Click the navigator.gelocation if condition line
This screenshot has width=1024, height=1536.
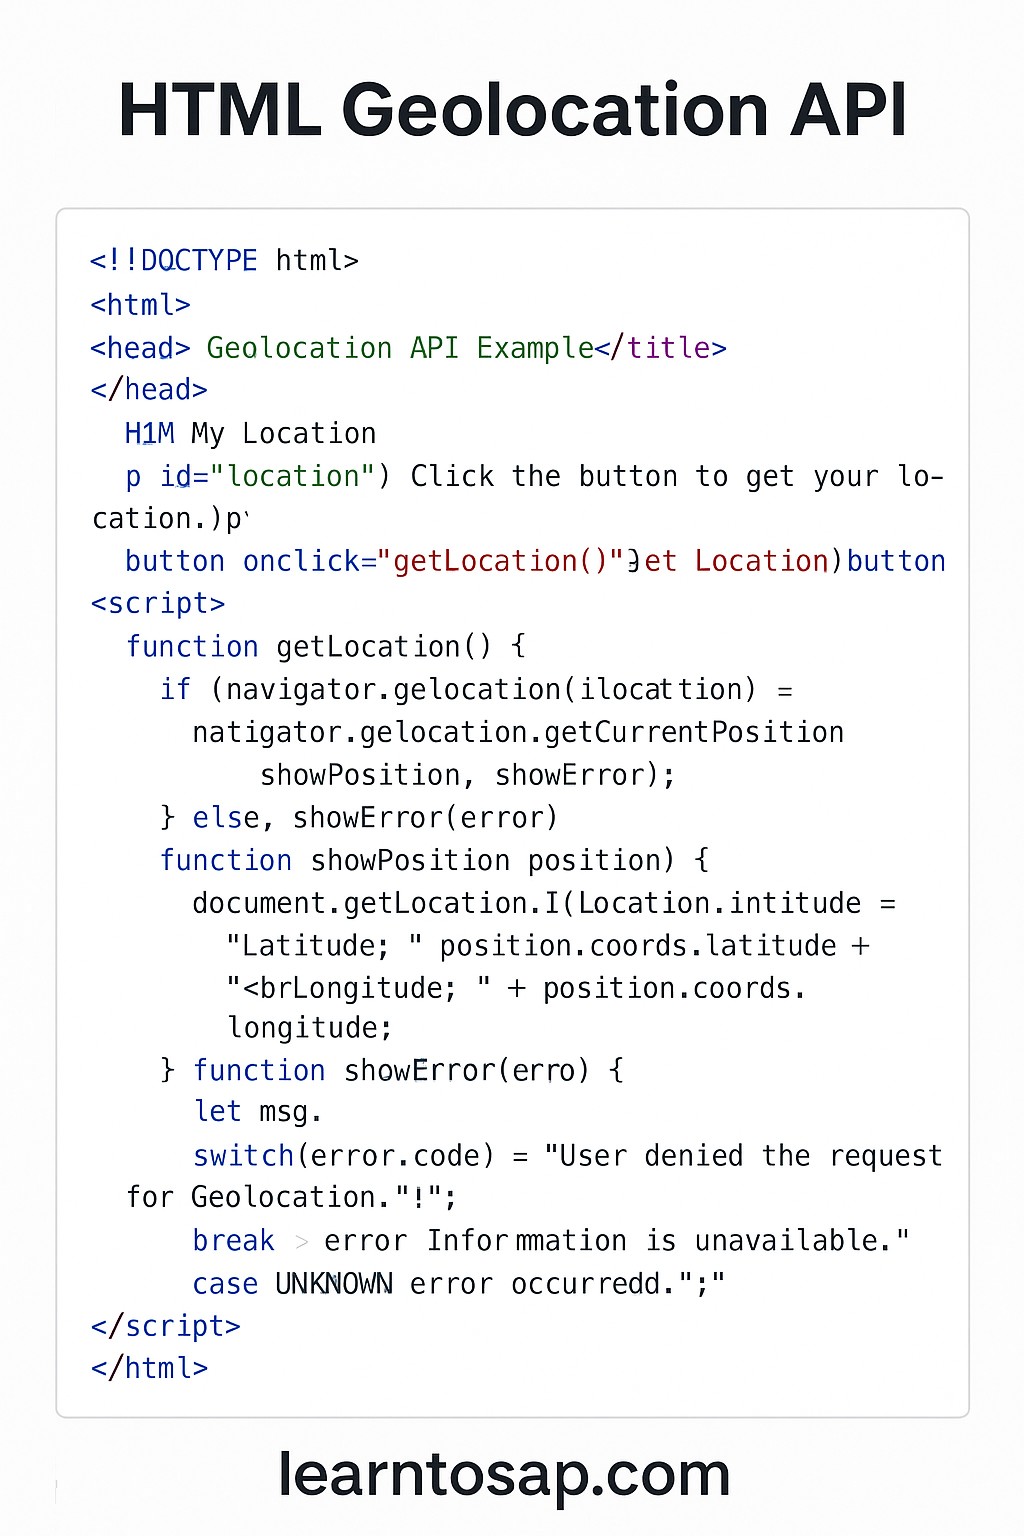476,690
